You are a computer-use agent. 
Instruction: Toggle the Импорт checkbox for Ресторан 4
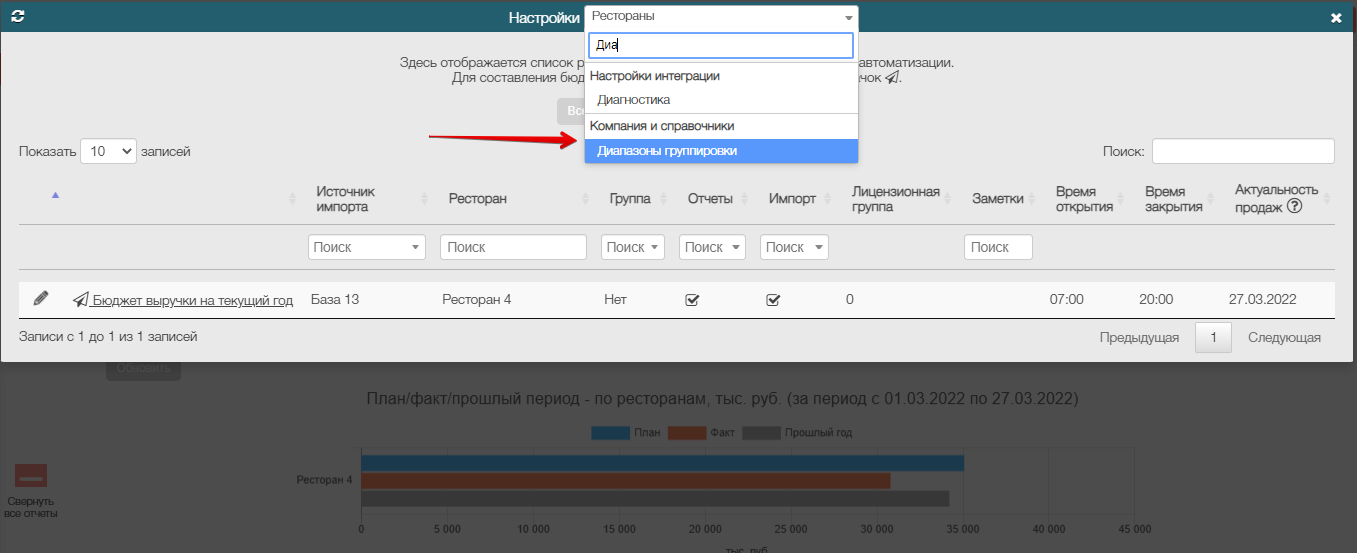(x=773, y=299)
